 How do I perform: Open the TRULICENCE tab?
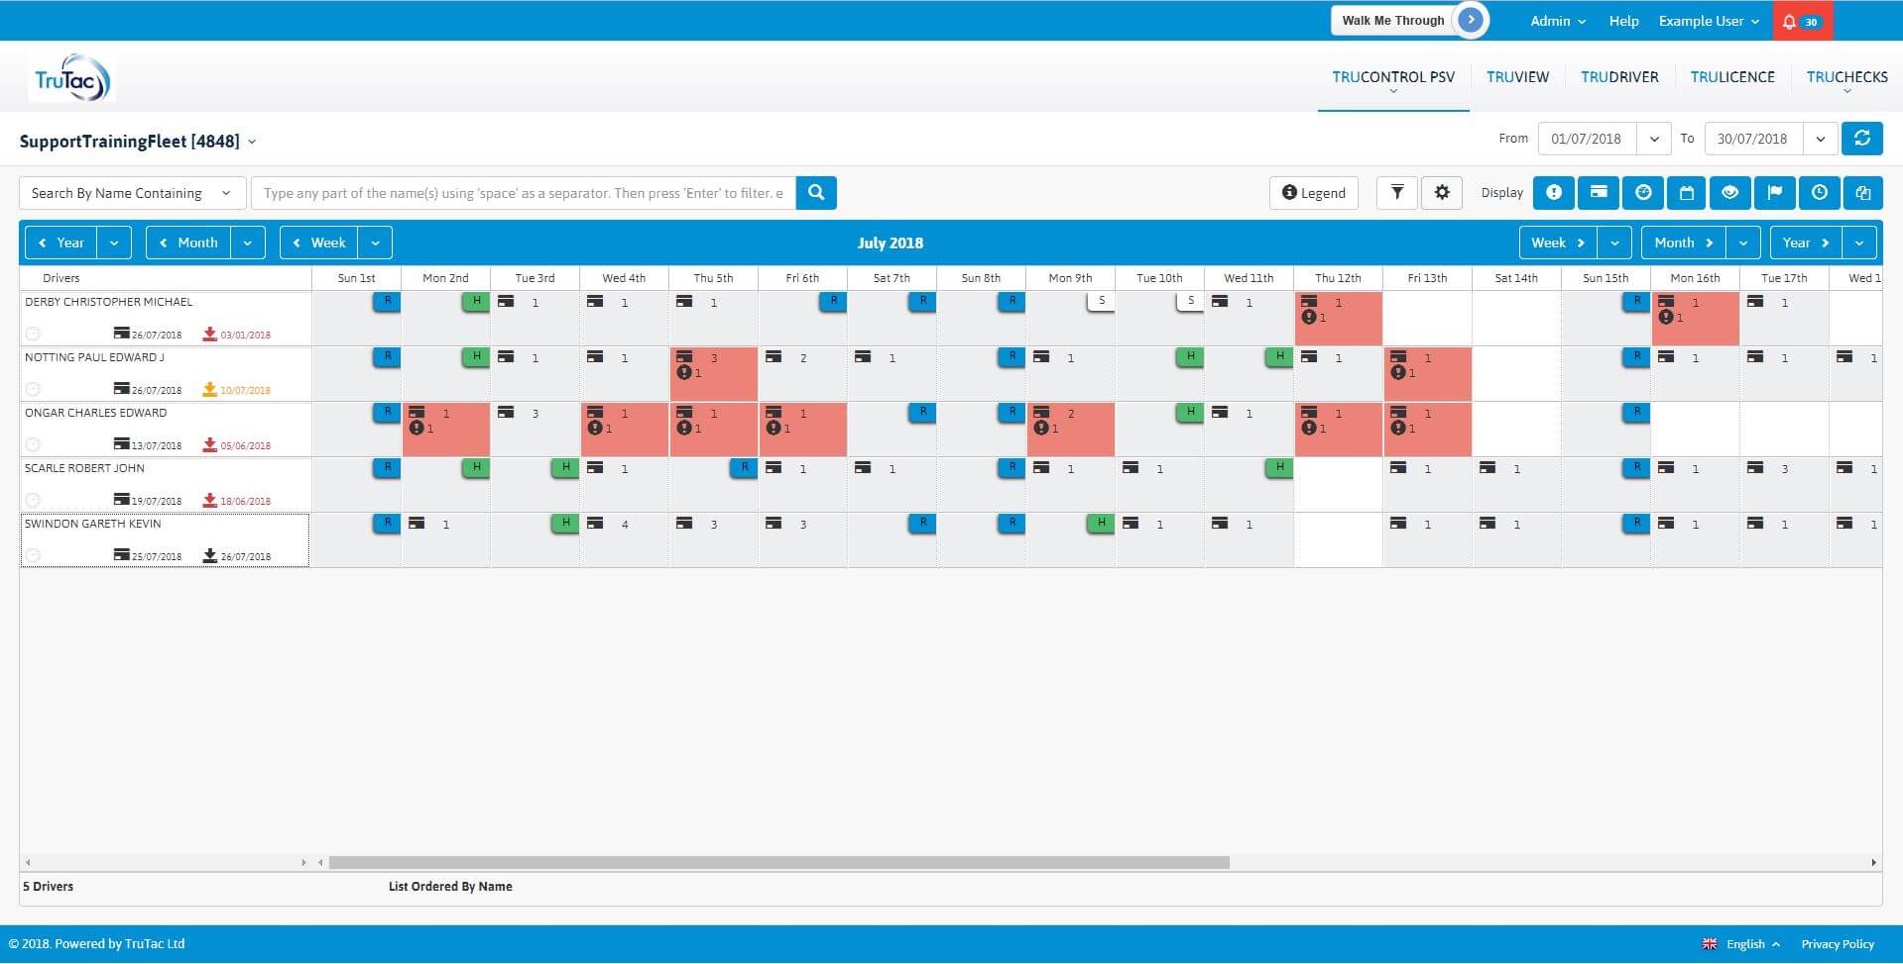1732,77
